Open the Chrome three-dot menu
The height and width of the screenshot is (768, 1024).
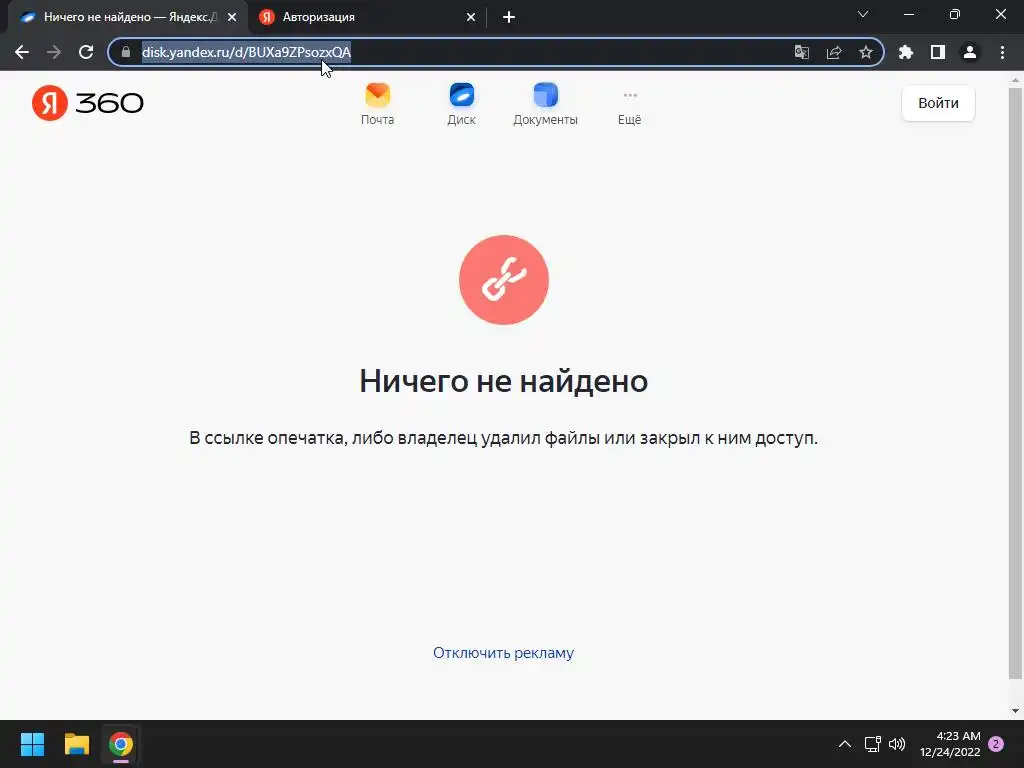coord(1002,52)
